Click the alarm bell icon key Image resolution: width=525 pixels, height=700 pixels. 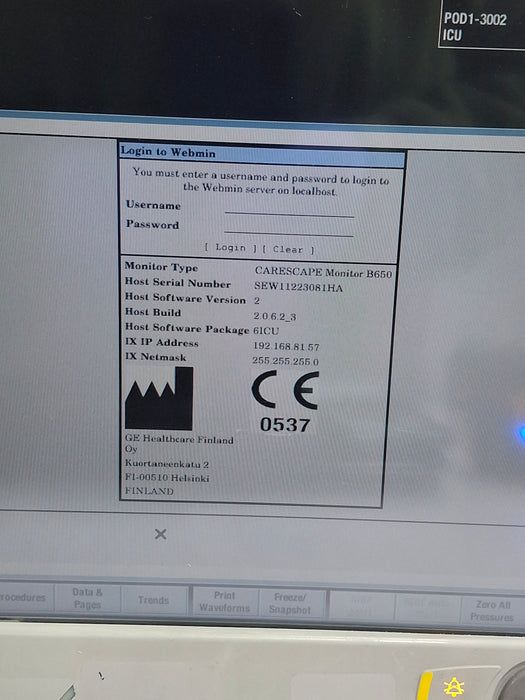tap(454, 687)
